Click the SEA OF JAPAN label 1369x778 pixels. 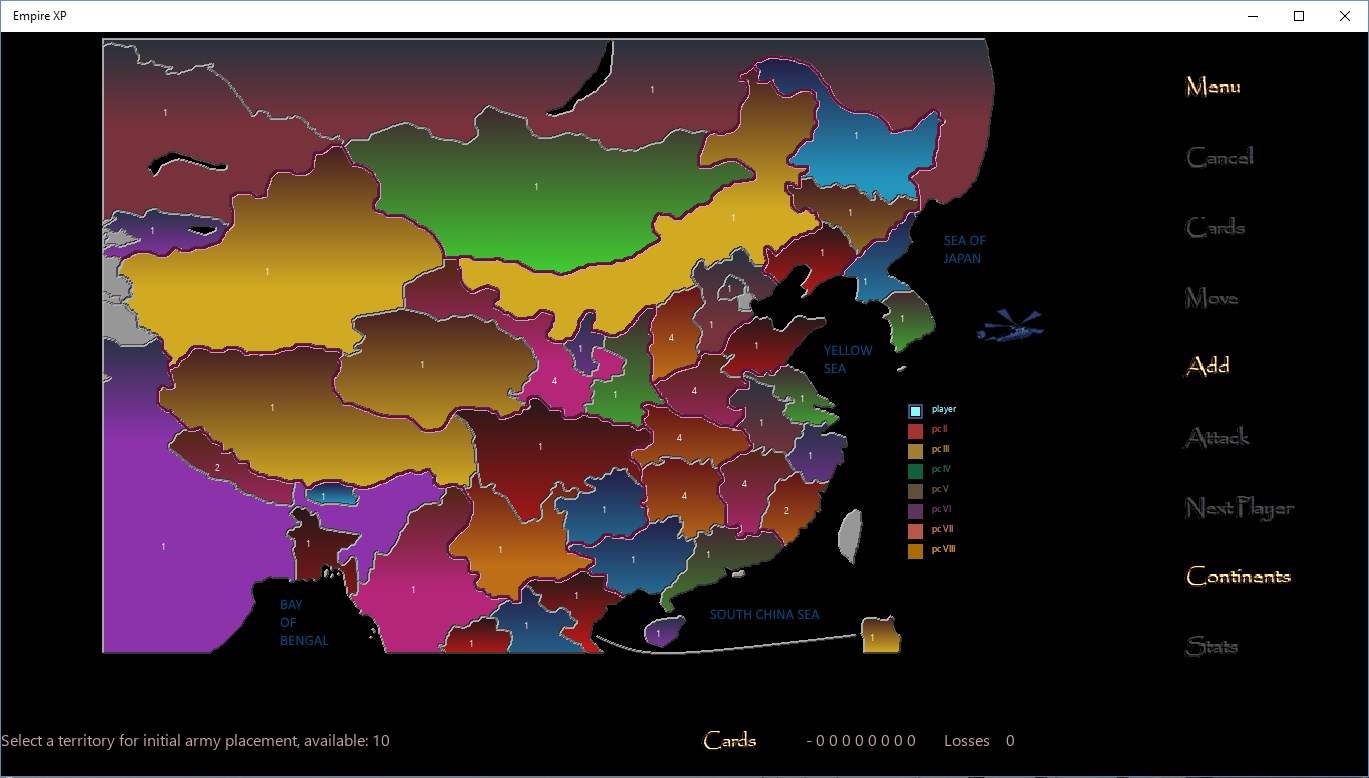point(964,250)
